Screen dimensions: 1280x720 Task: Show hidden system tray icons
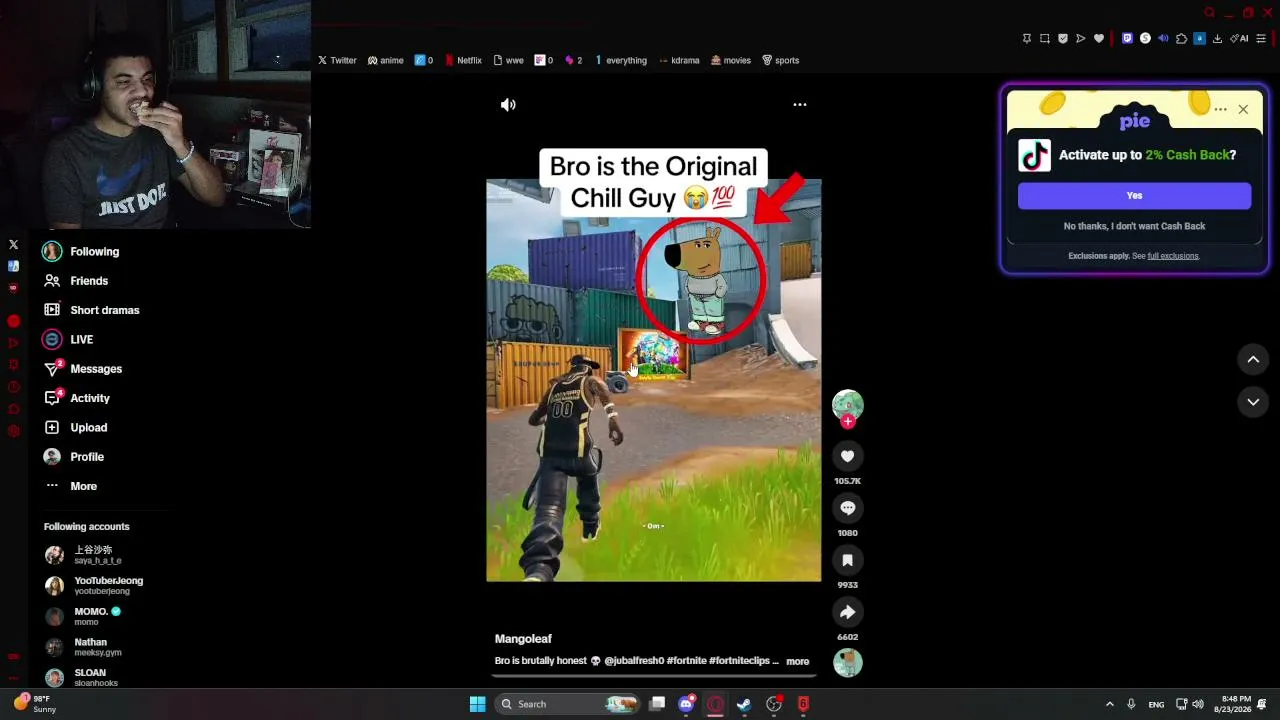(1109, 704)
